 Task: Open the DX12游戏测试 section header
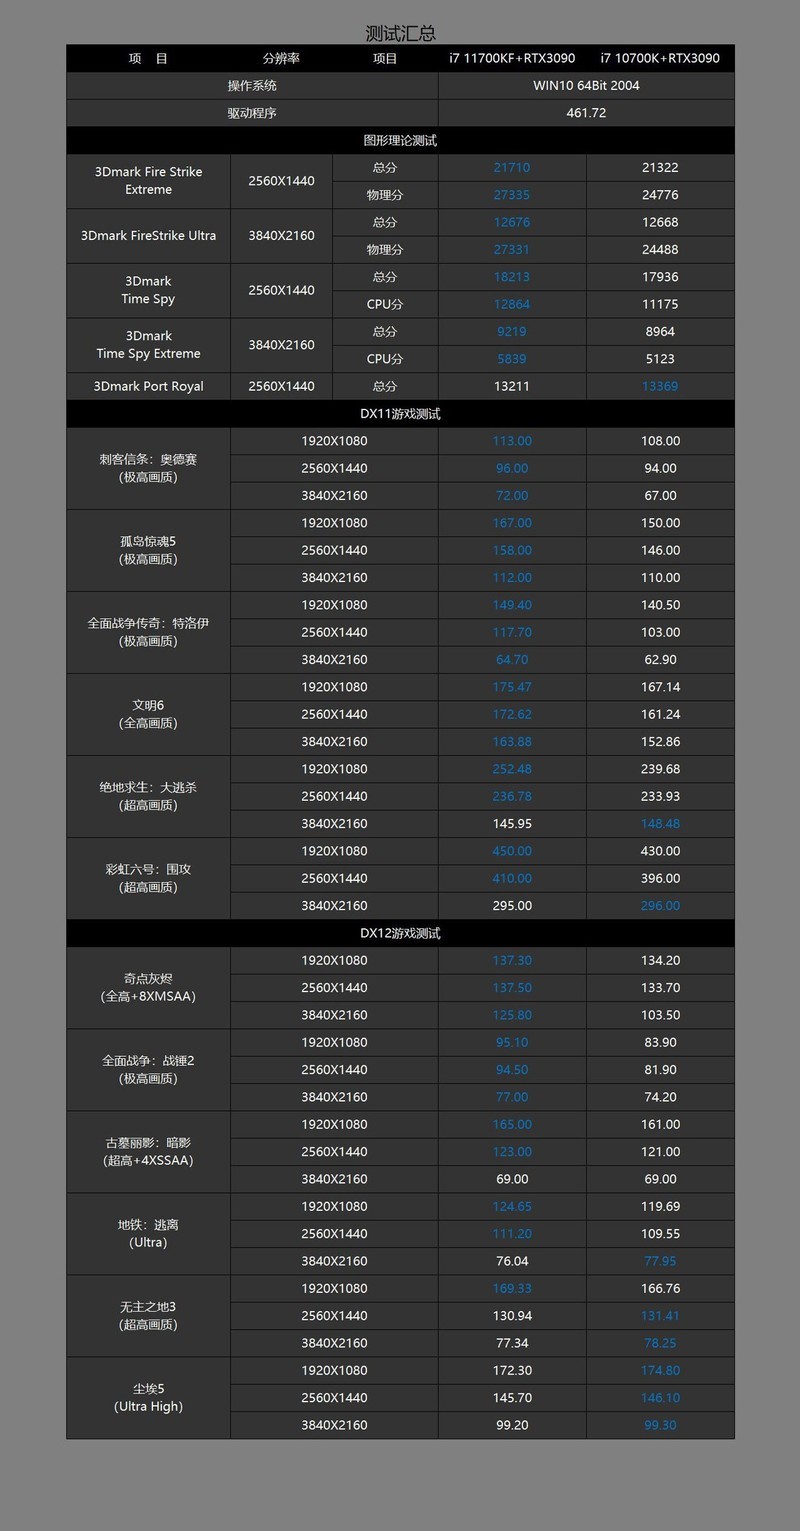tap(400, 933)
